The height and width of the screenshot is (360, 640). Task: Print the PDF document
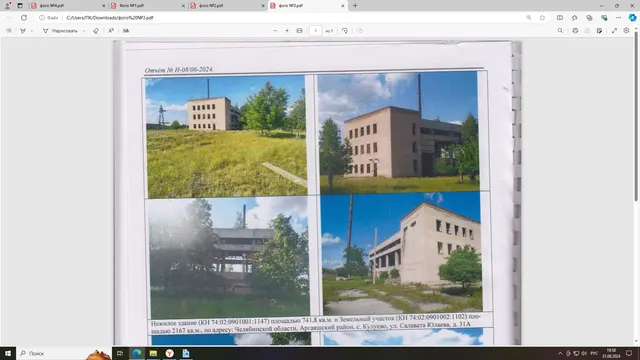pyautogui.click(x=575, y=31)
